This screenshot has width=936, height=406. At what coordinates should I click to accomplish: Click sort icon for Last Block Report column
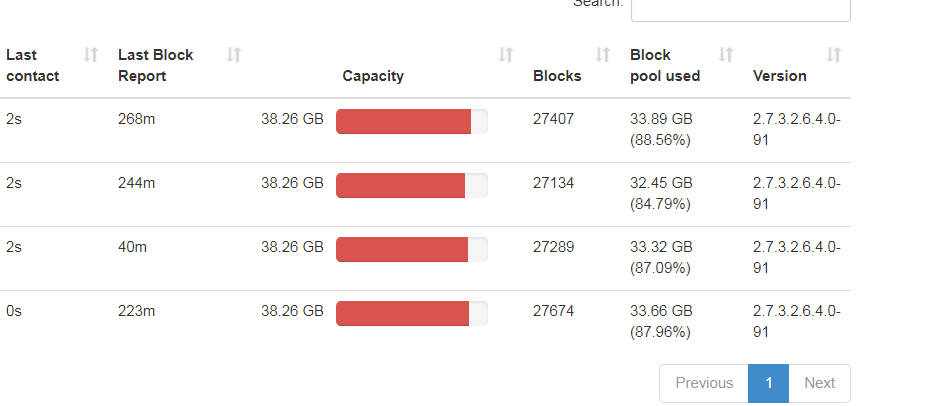234,54
